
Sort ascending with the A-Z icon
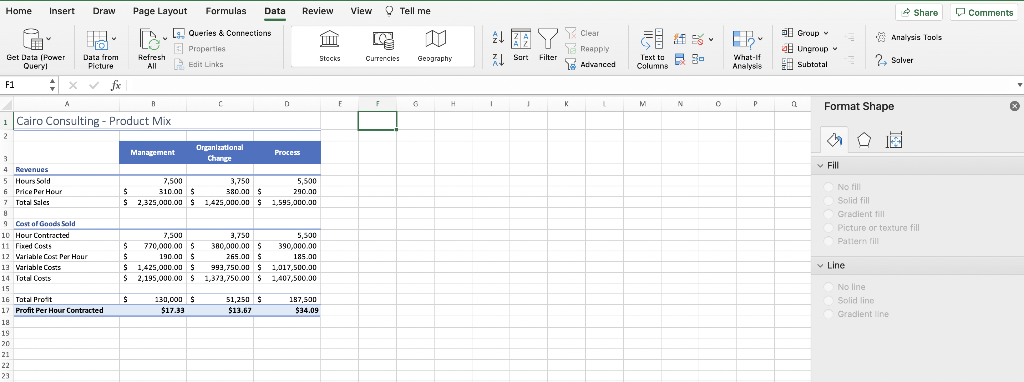(x=498, y=37)
